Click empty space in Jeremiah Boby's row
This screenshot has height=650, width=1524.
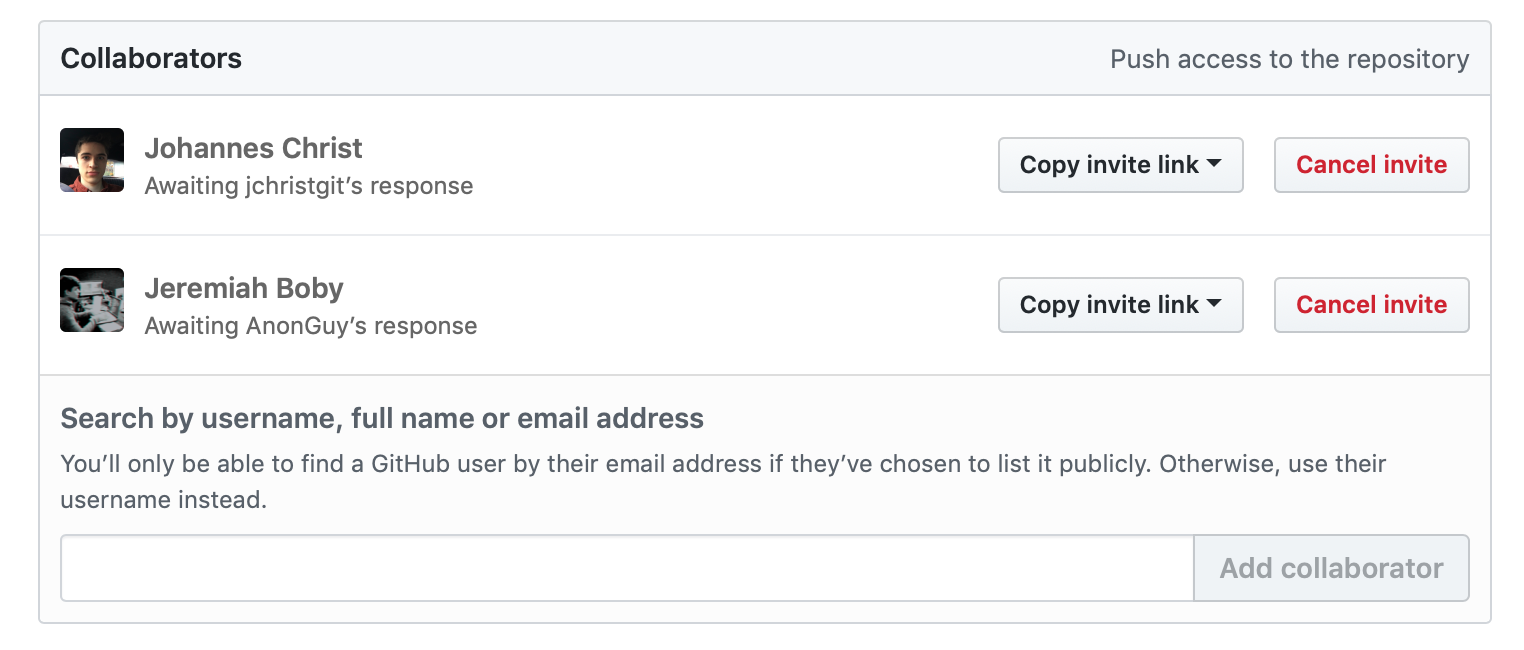coord(730,305)
